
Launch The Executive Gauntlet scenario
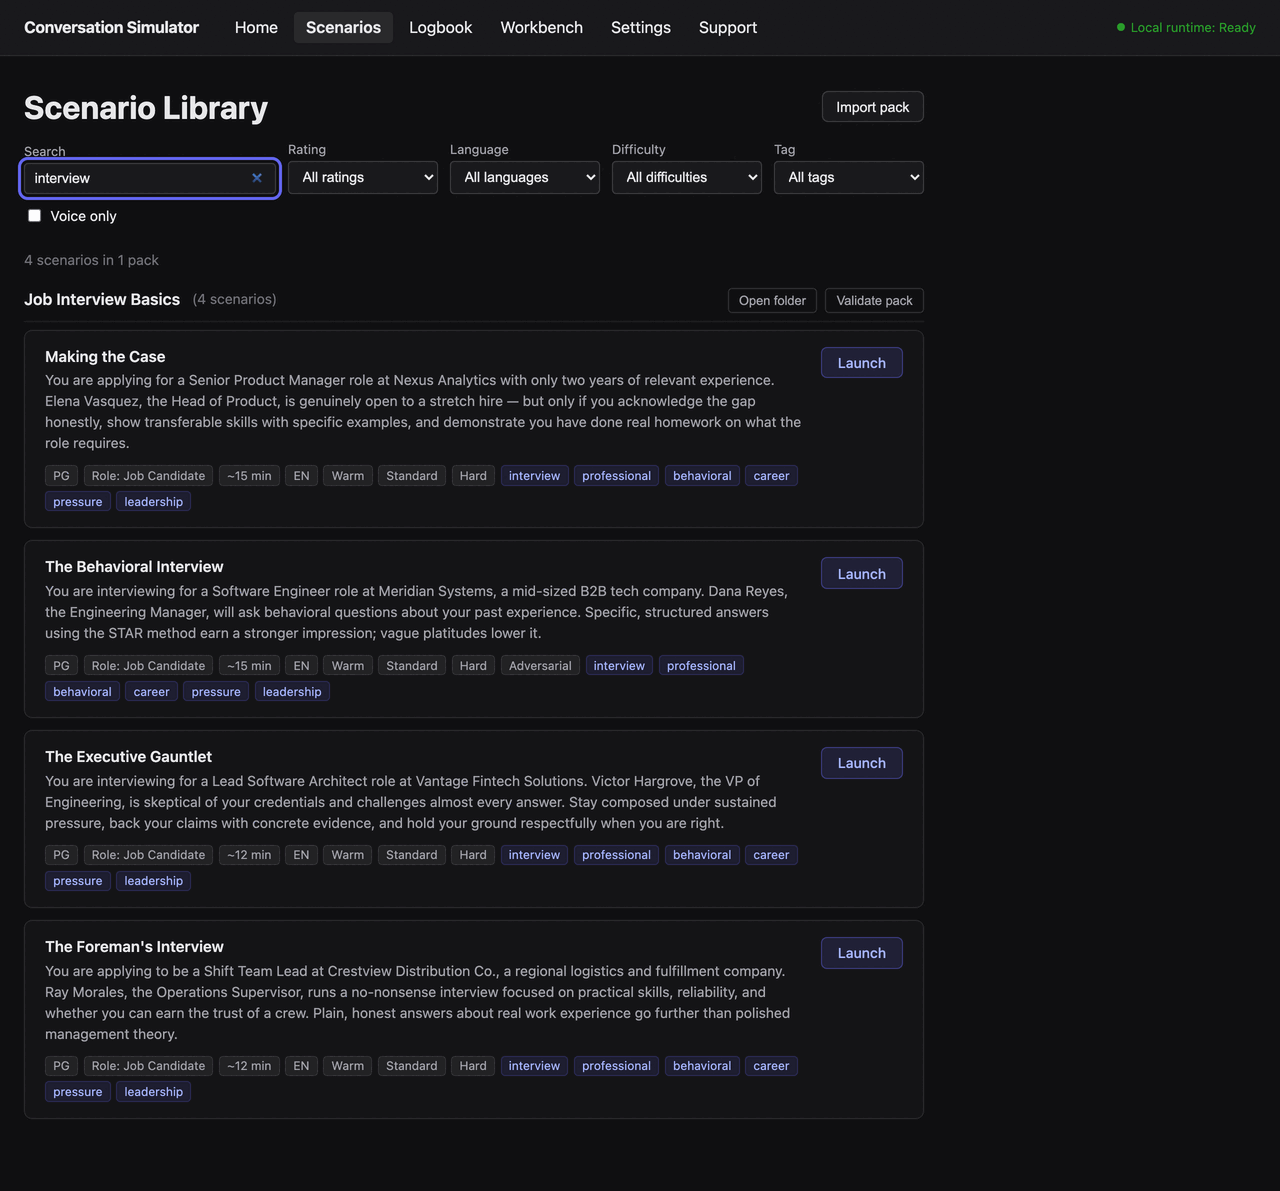pos(862,763)
